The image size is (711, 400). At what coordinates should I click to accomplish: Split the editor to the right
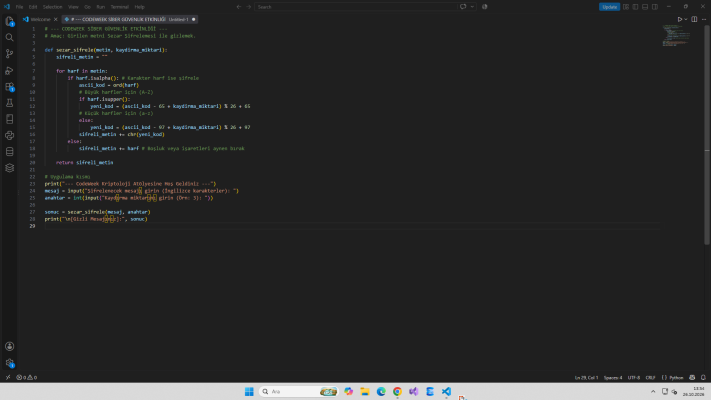click(x=694, y=20)
